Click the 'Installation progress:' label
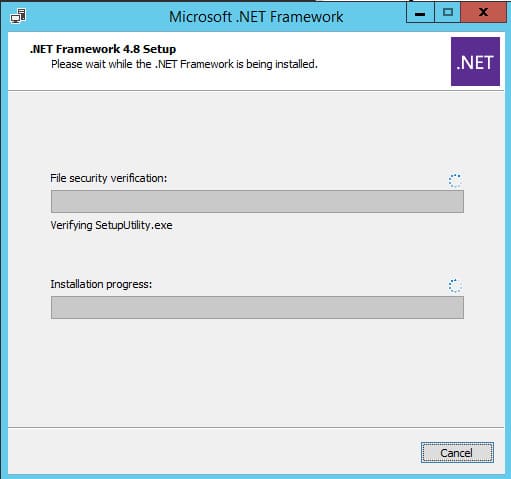Image resolution: width=511 pixels, height=479 pixels. point(101,284)
